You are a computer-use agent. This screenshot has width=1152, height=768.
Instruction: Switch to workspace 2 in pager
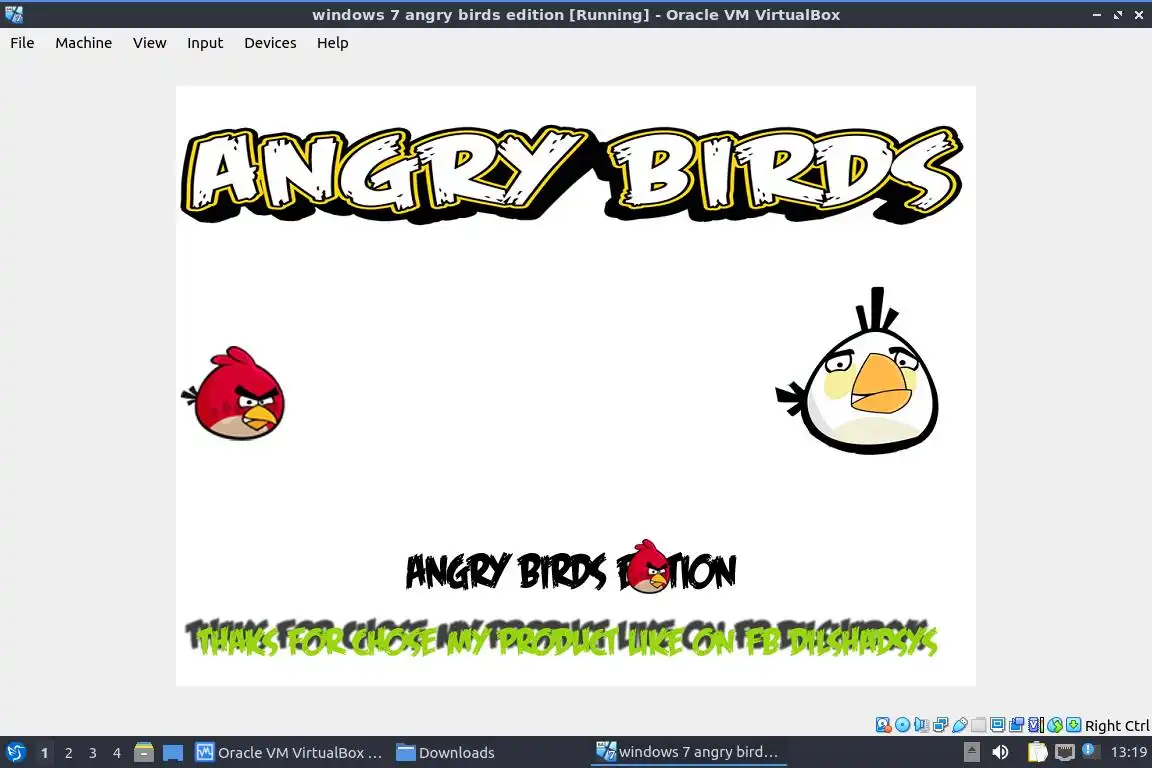coord(68,753)
